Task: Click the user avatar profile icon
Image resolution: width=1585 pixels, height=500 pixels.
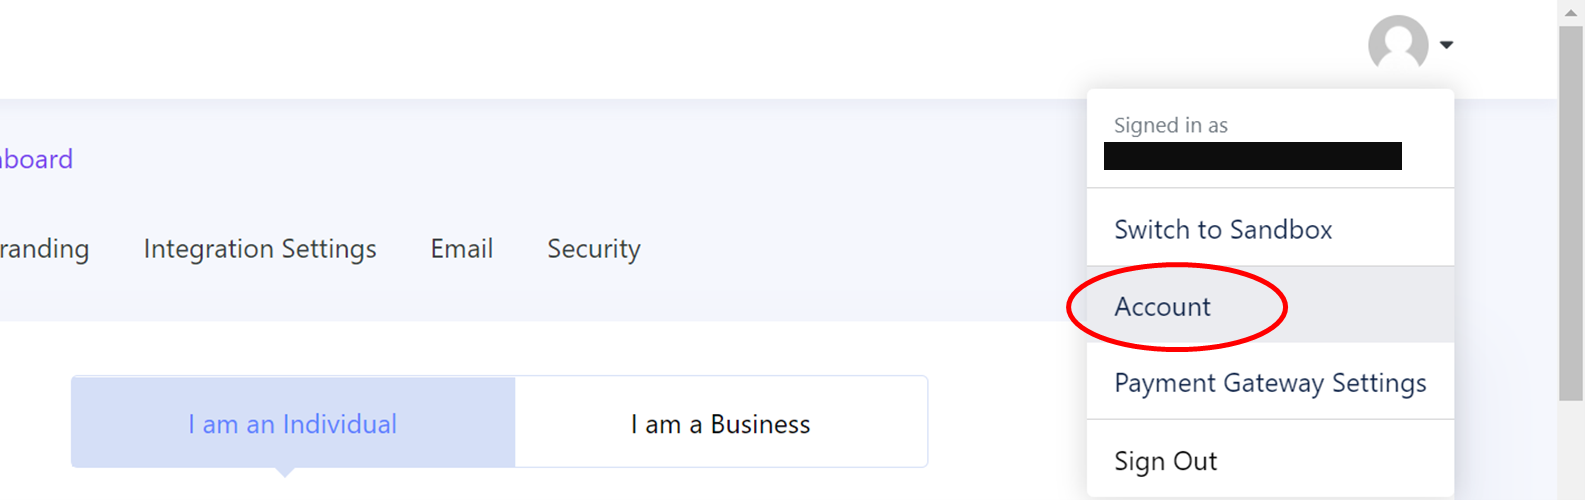Action: (1398, 44)
